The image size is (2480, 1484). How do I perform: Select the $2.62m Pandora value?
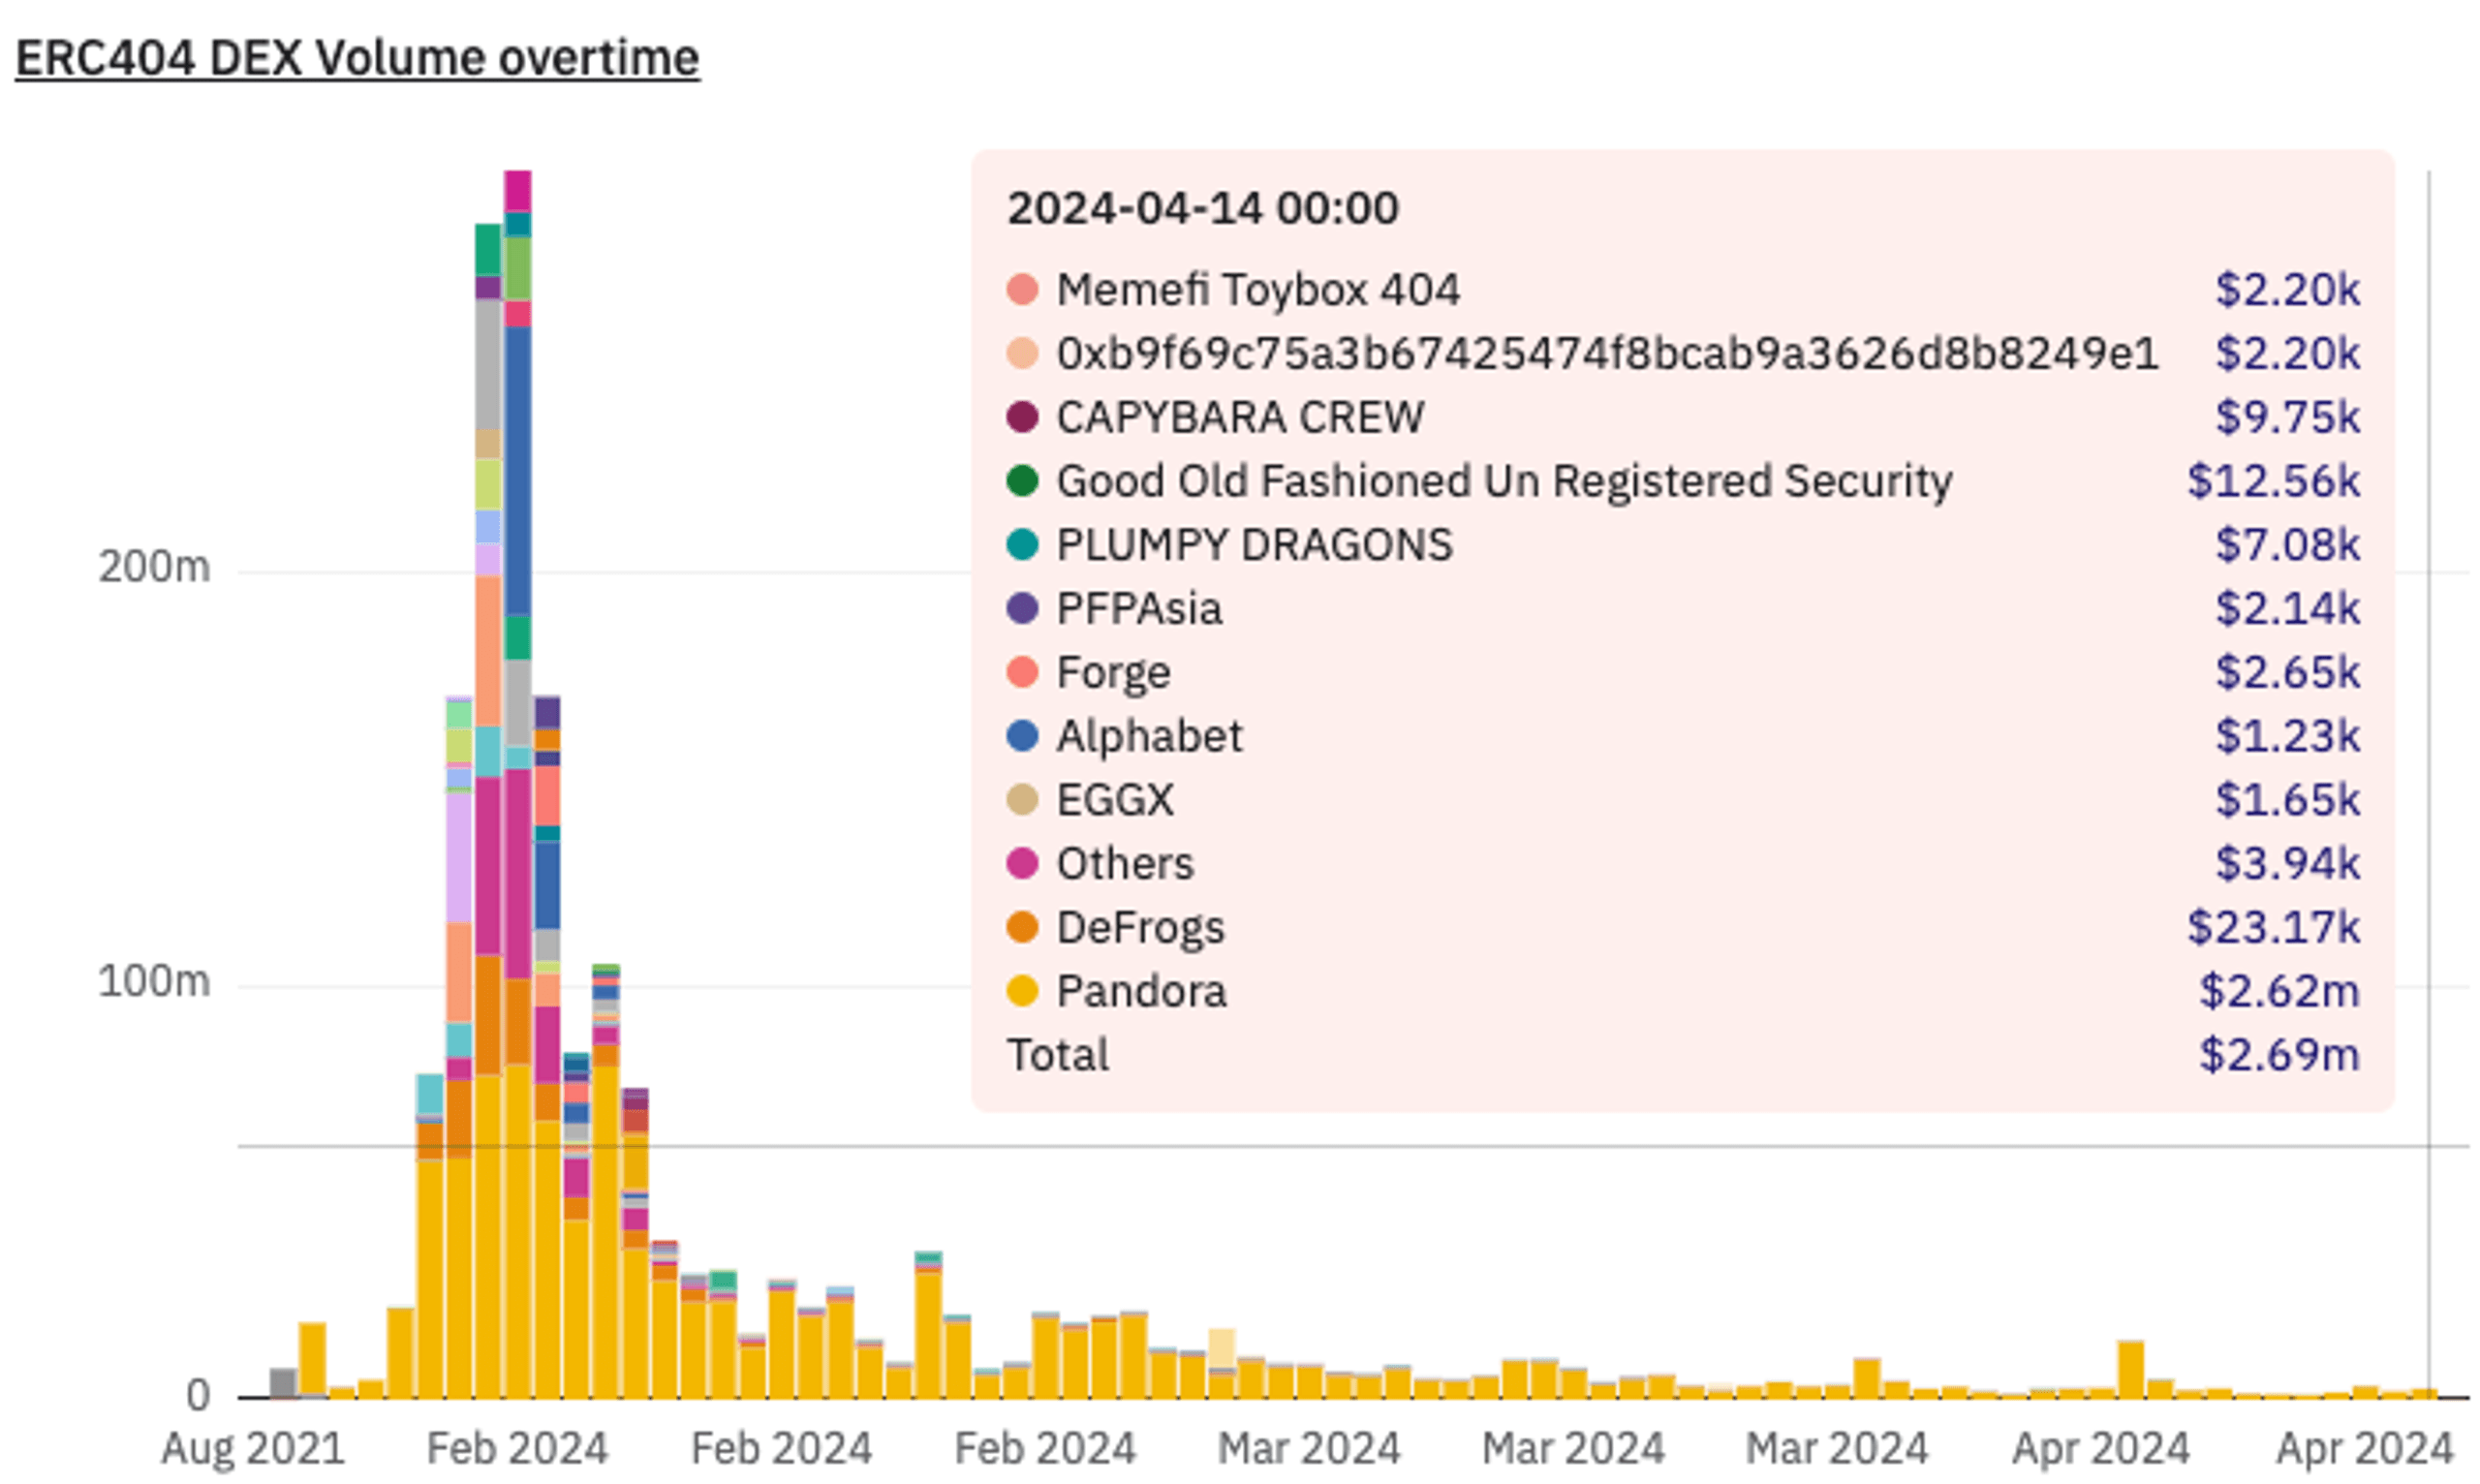pyautogui.click(x=2279, y=992)
